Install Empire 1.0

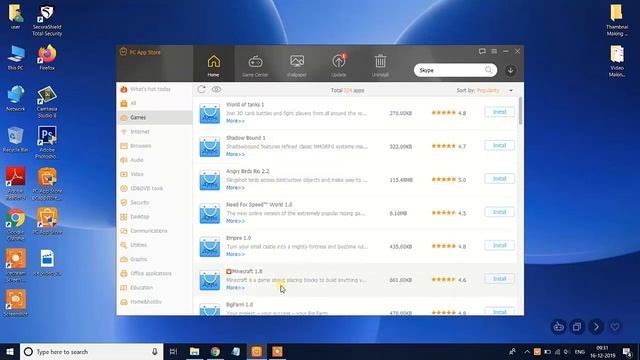pos(500,245)
